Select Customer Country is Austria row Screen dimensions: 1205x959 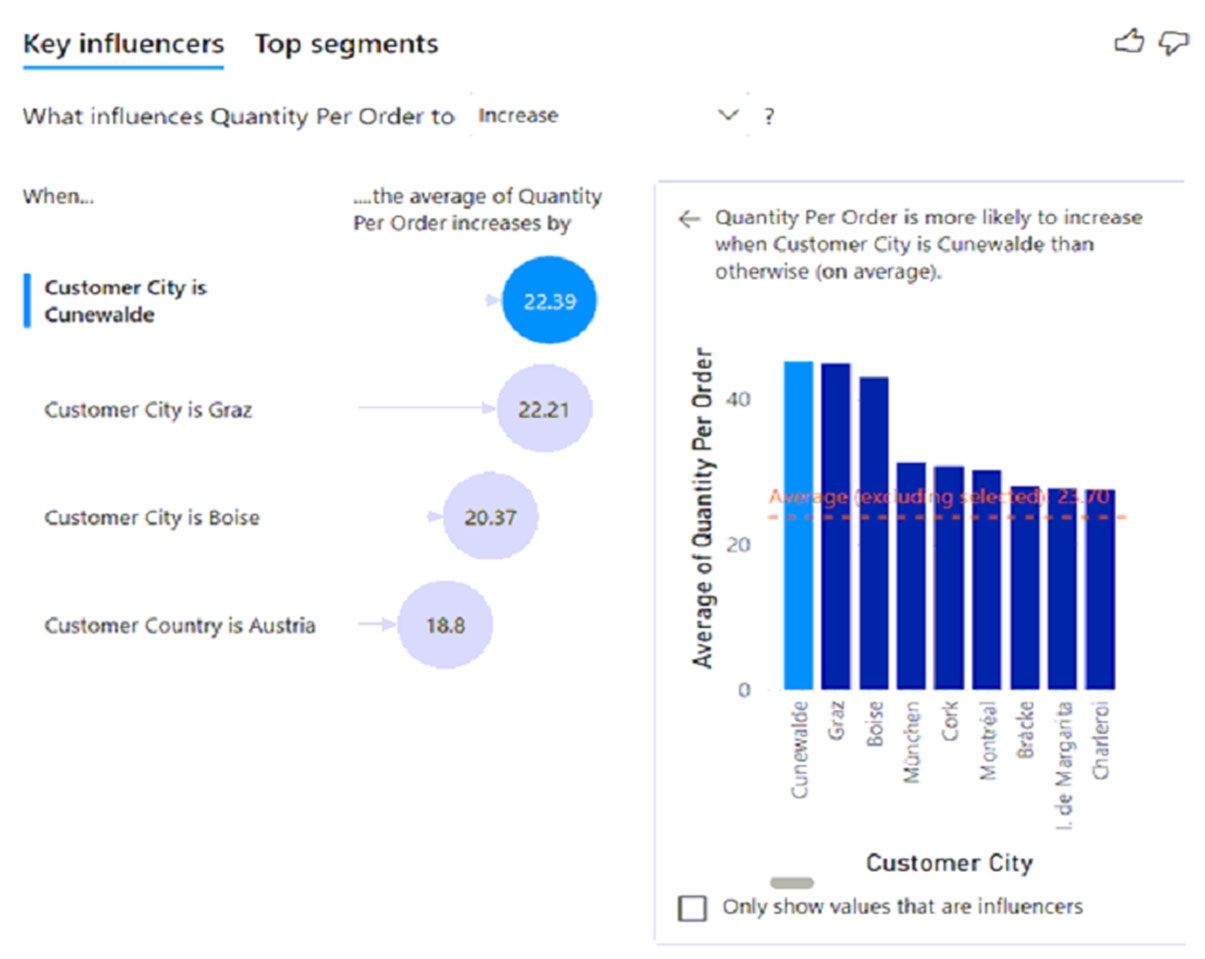click(180, 626)
